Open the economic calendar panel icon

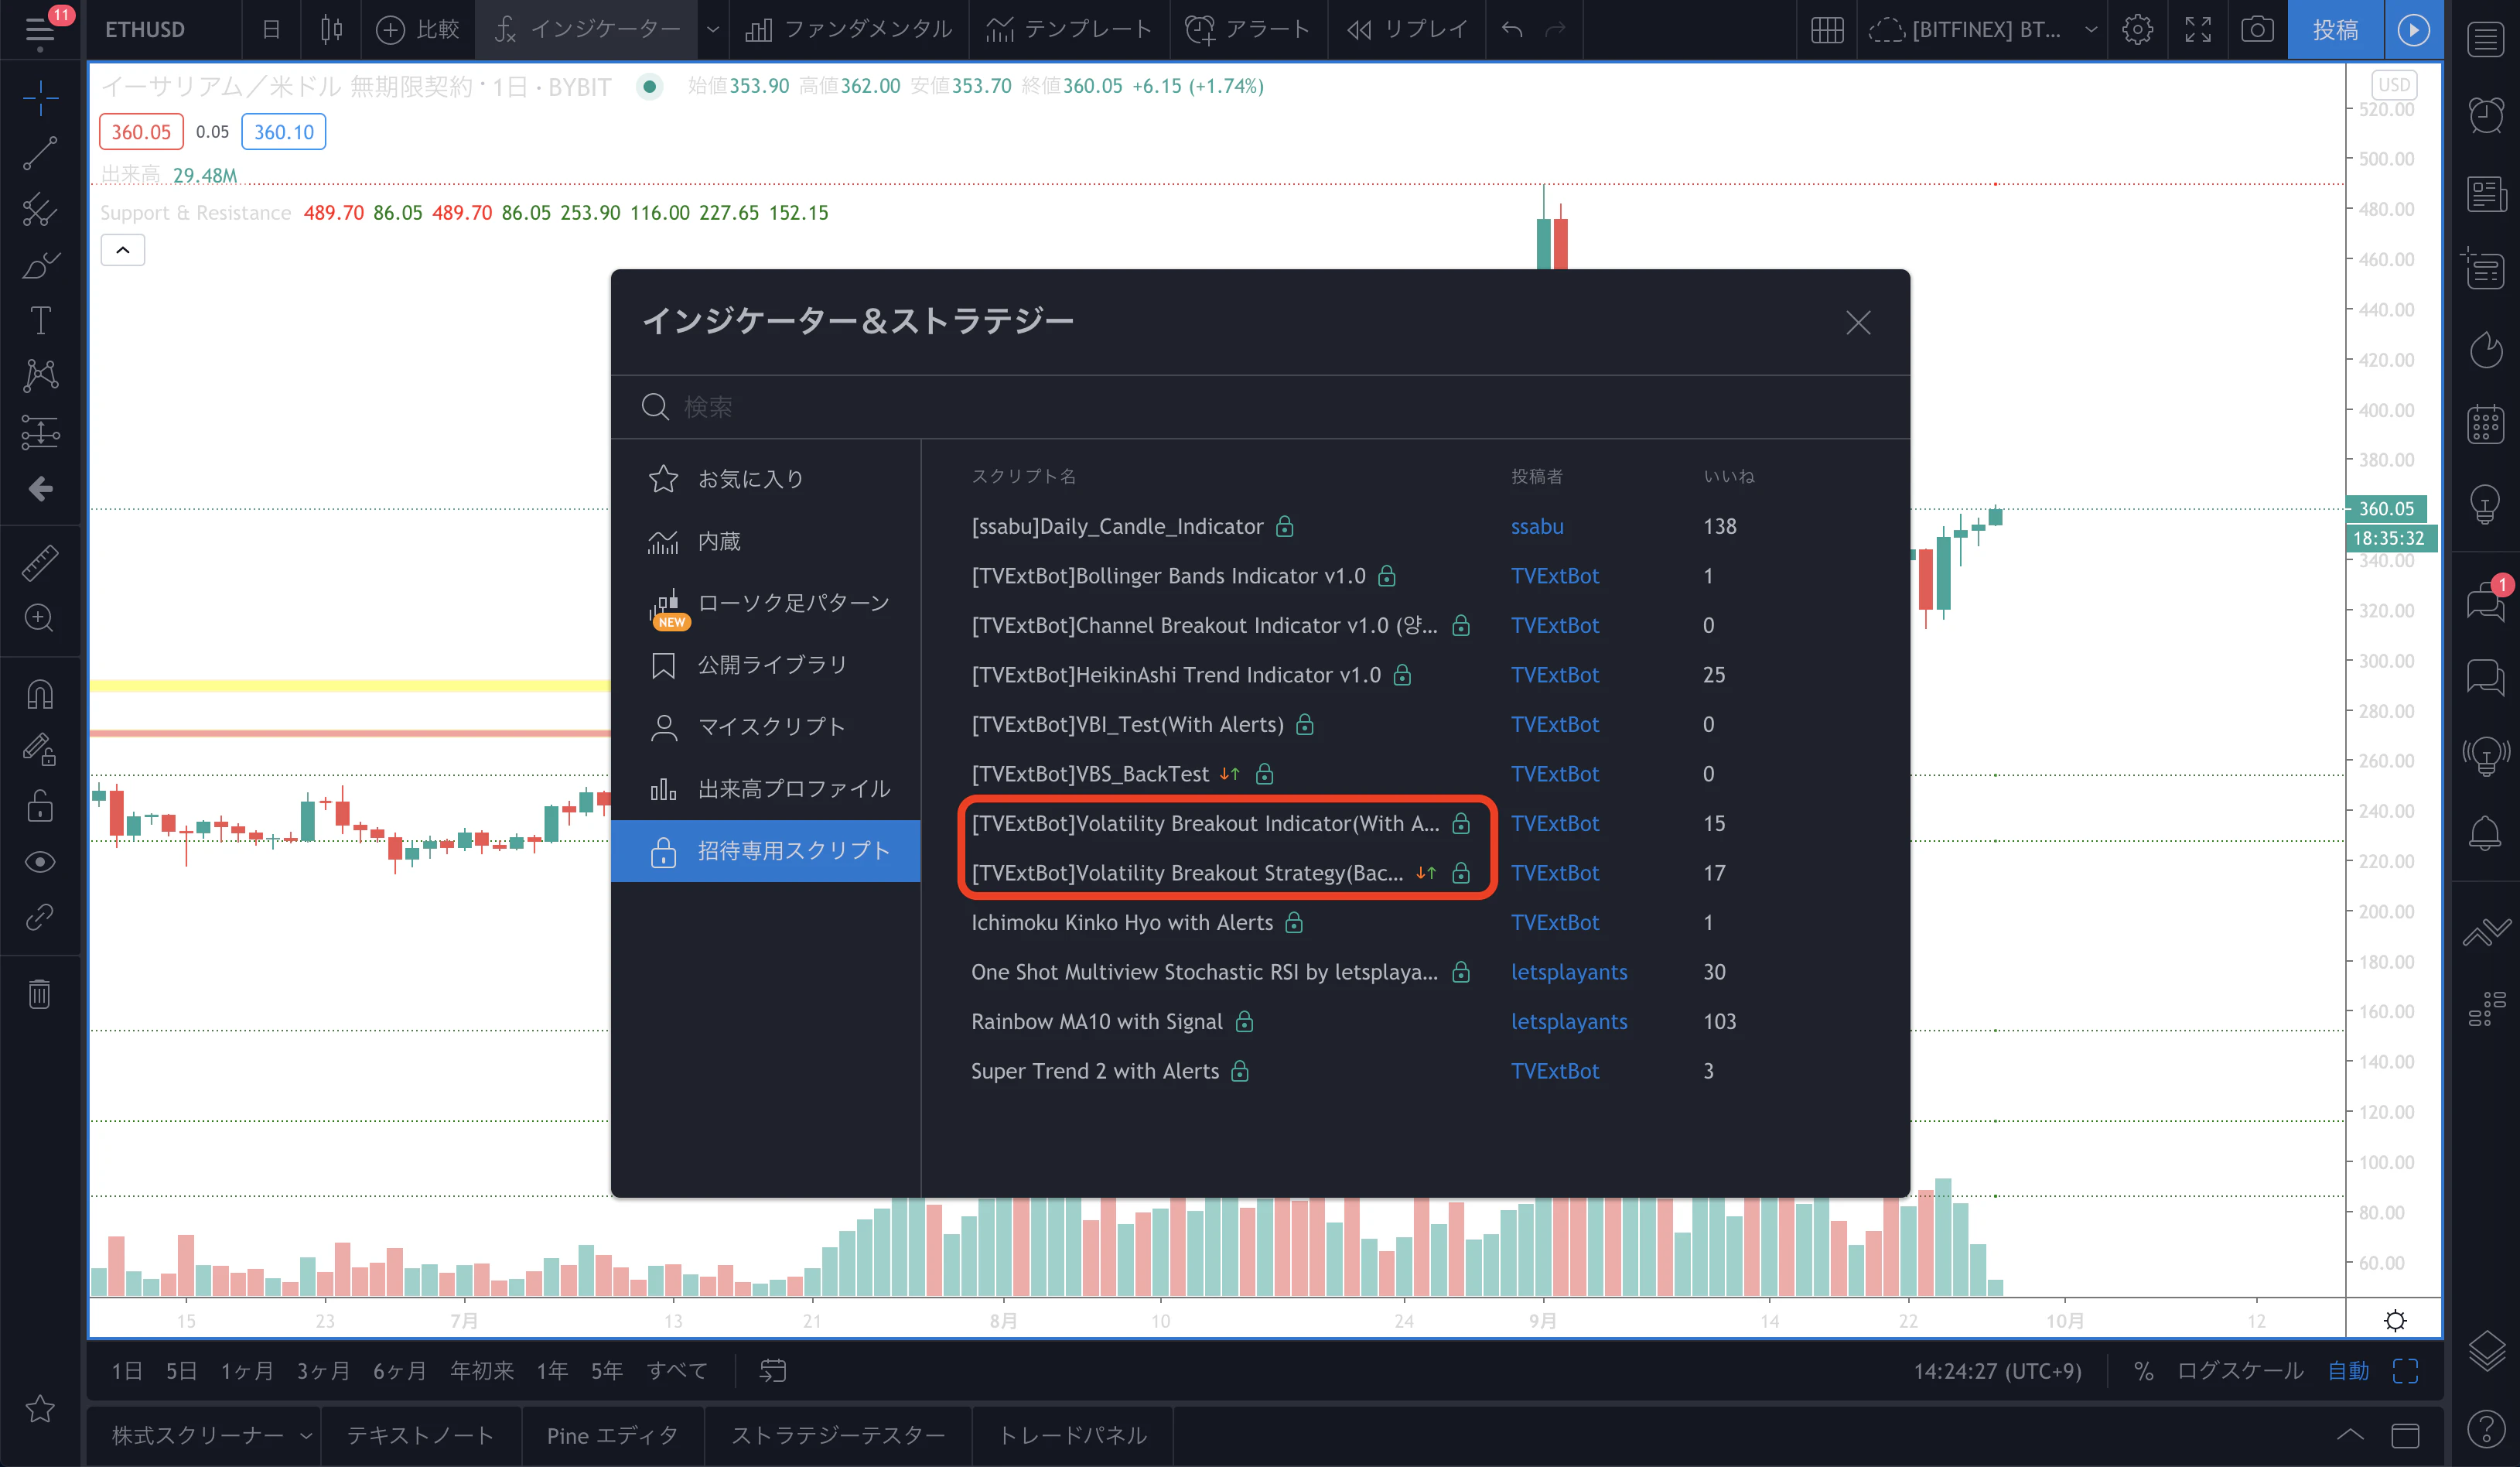pos(2486,424)
